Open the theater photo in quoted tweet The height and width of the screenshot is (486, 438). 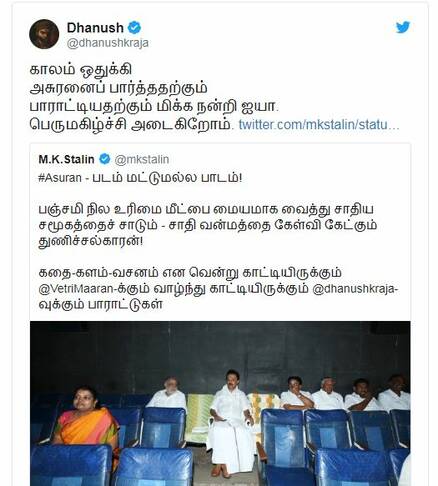220,403
